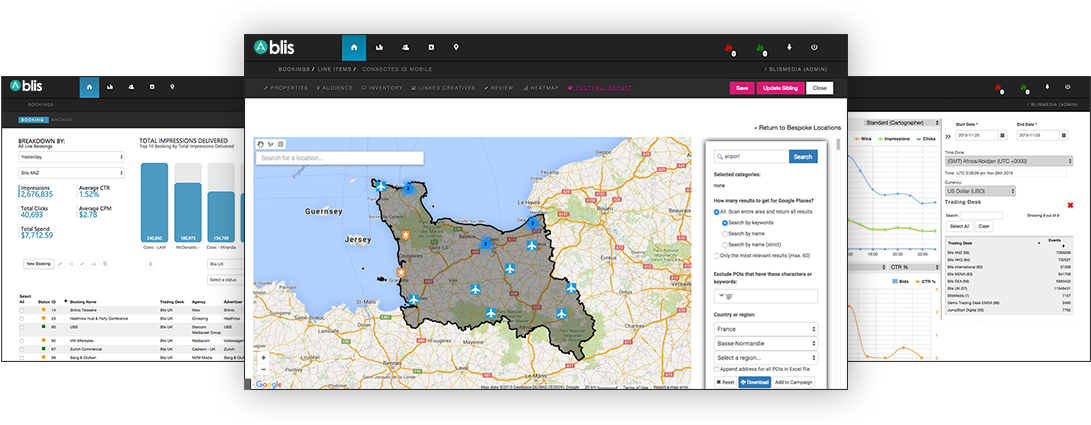1091x425 pixels.
Task: Click the 'Search for a location' map field
Action: tap(340, 158)
